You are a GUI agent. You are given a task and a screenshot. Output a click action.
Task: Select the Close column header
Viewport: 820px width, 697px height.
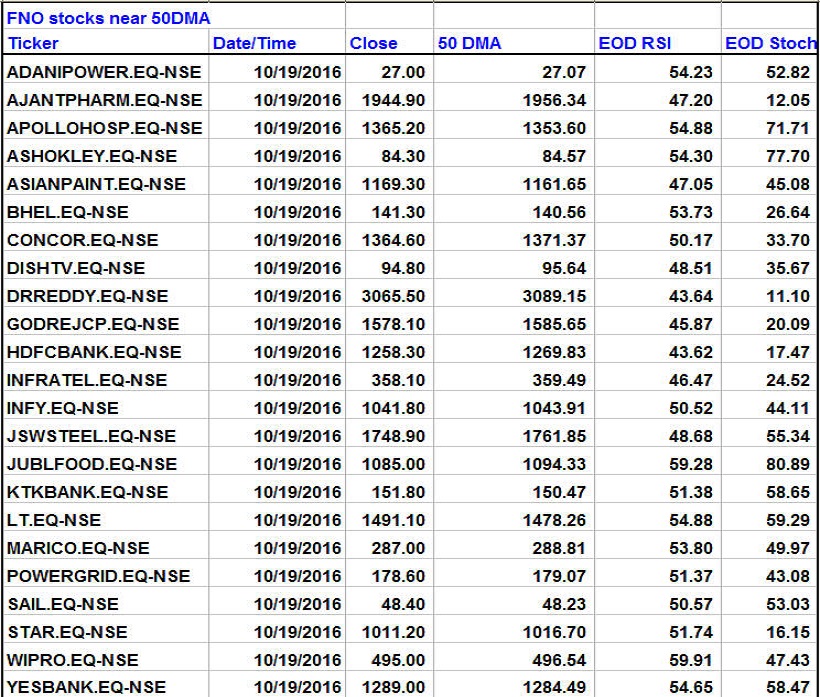374,43
